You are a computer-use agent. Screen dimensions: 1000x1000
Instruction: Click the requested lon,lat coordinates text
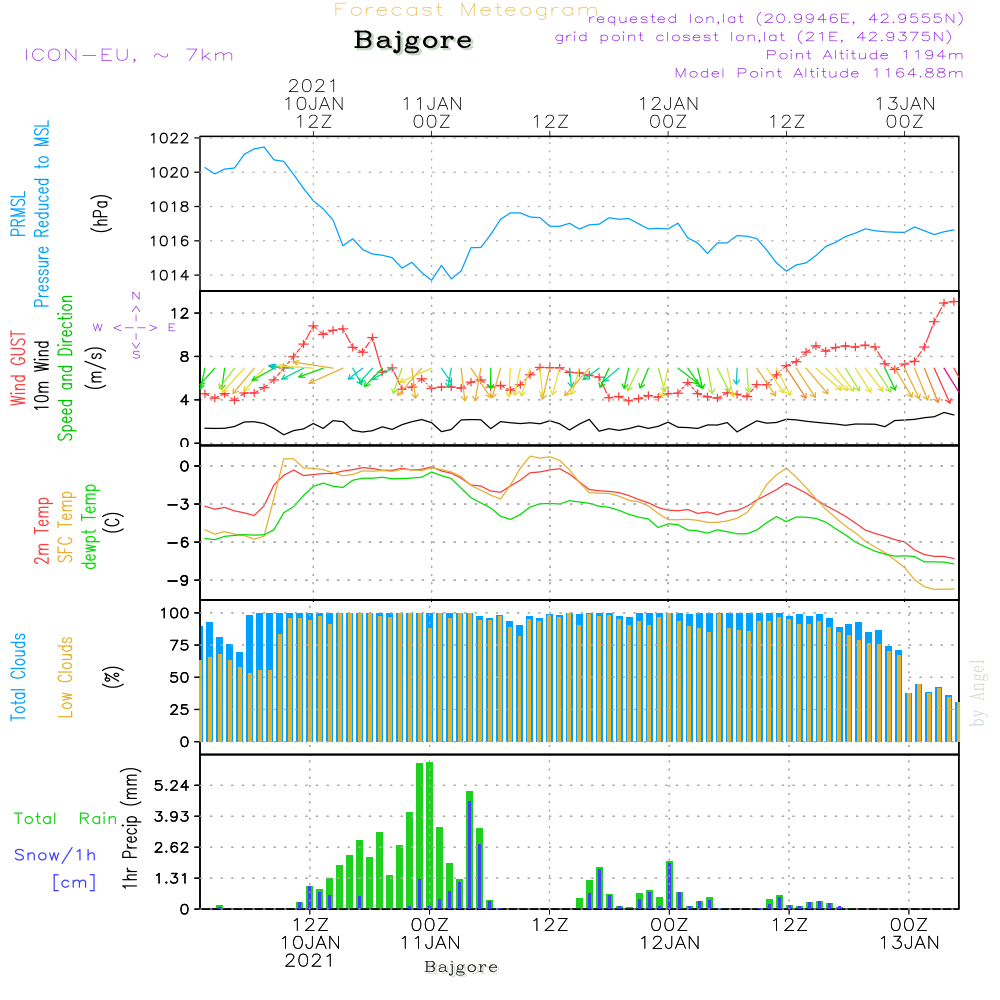[x=775, y=19]
